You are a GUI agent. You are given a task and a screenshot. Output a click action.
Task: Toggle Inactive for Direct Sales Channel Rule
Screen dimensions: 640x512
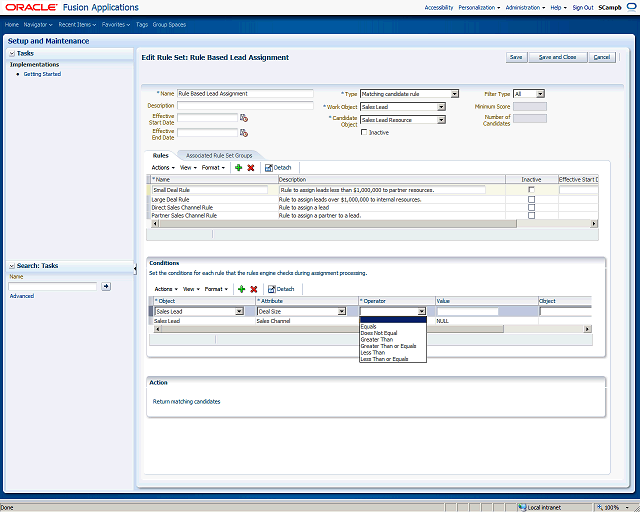(x=531, y=207)
